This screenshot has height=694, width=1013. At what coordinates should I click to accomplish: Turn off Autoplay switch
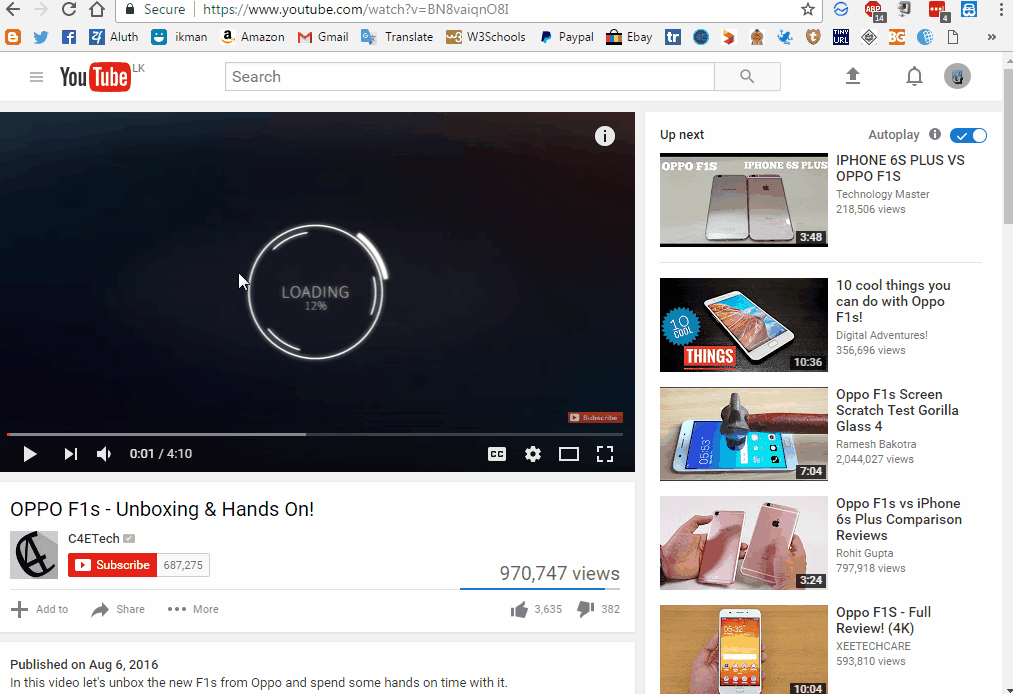pyautogui.click(x=968, y=135)
